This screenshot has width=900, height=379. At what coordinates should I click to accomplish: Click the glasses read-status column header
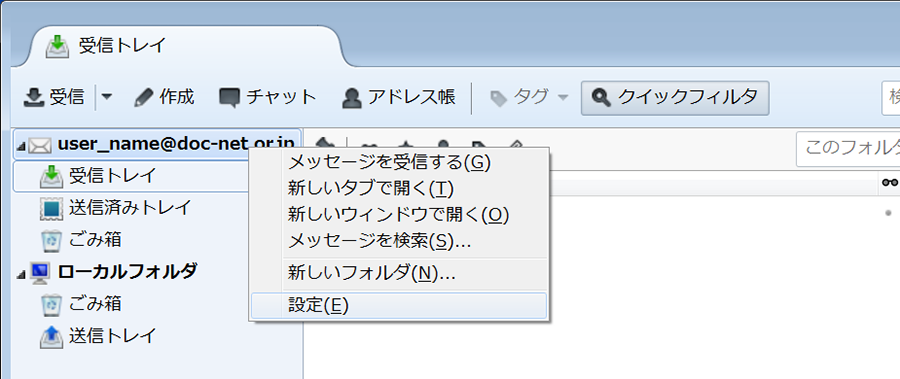point(890,183)
